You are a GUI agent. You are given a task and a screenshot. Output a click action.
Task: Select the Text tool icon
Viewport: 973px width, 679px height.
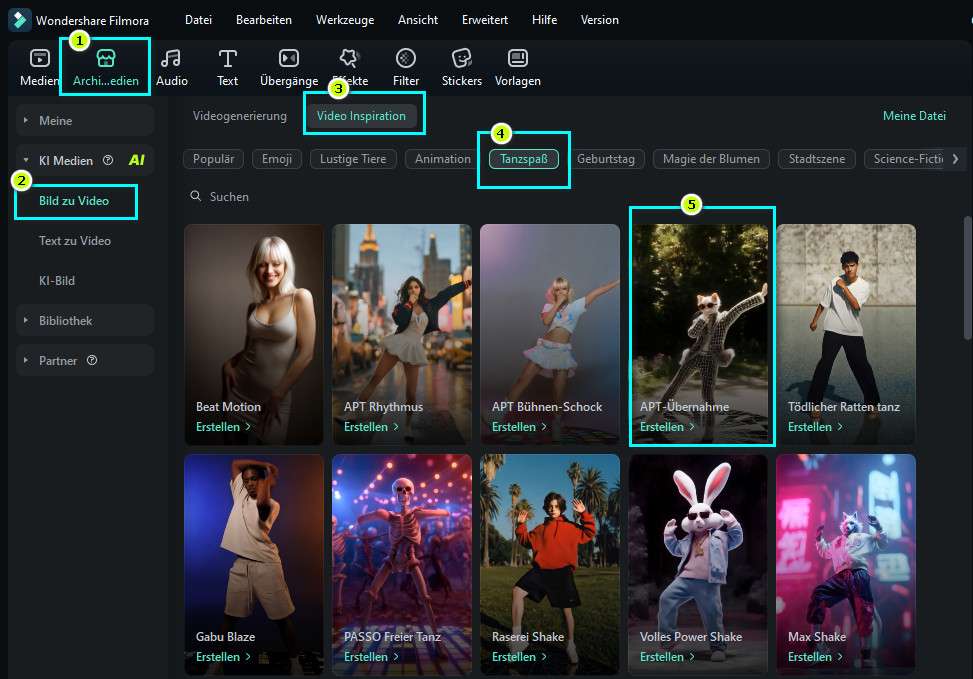pos(228,58)
